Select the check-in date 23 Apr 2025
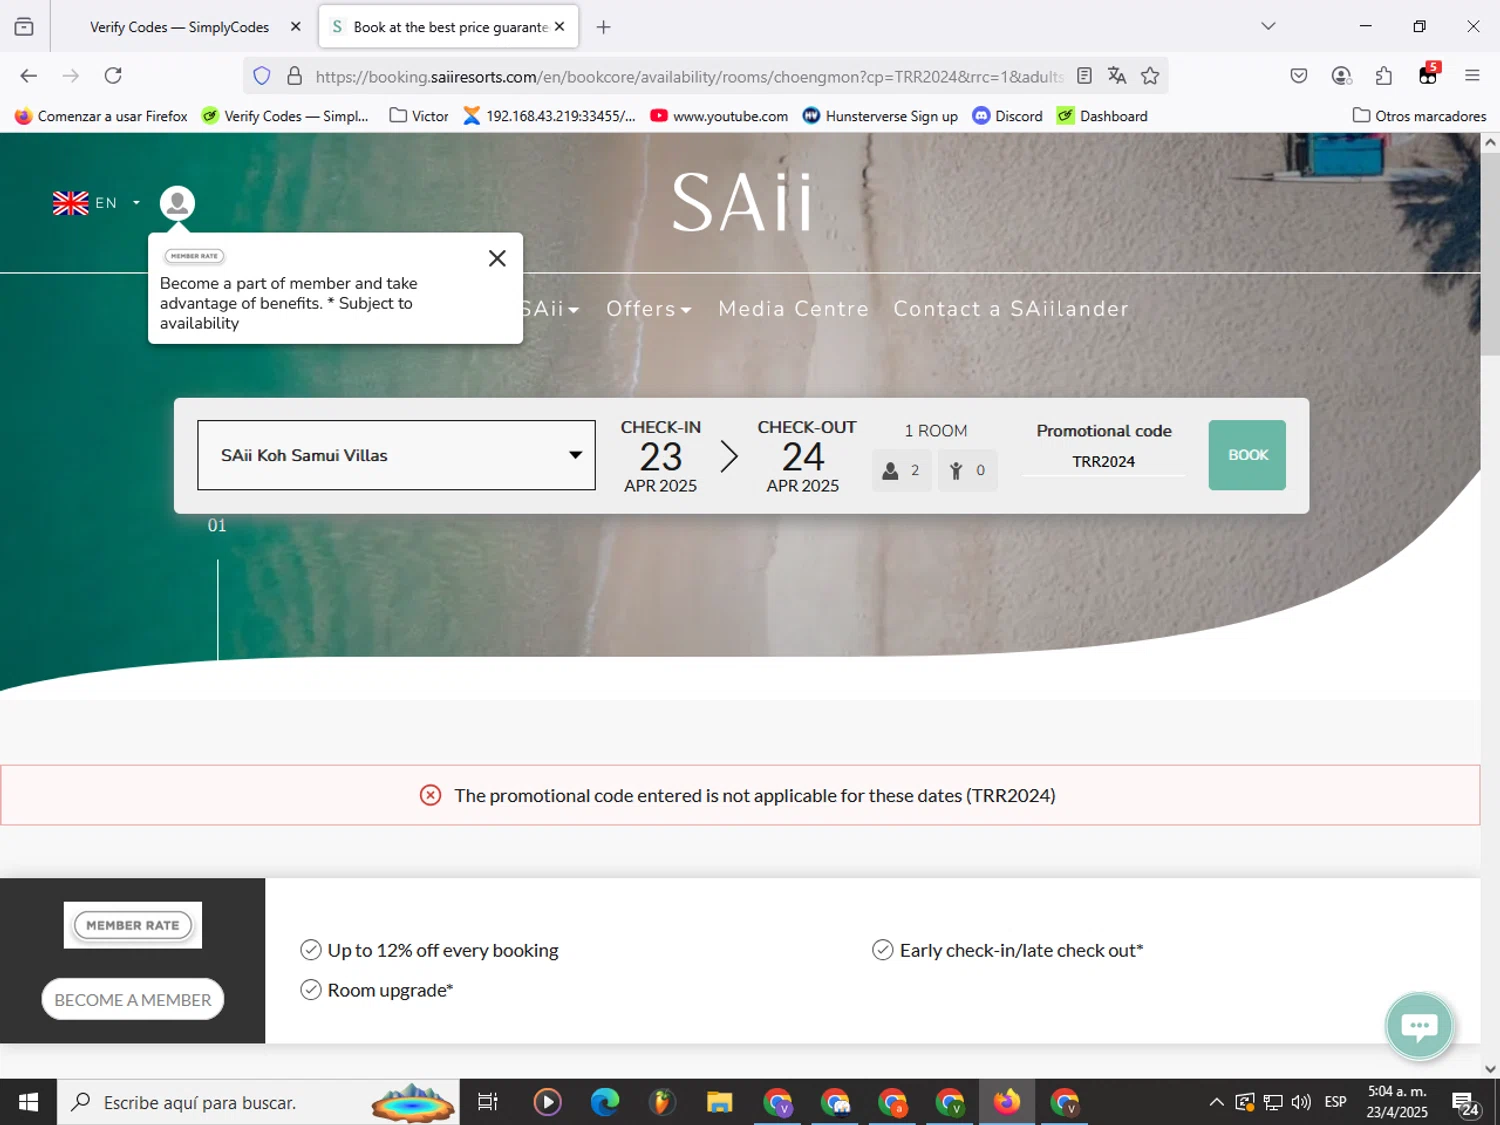The image size is (1500, 1125). point(660,456)
